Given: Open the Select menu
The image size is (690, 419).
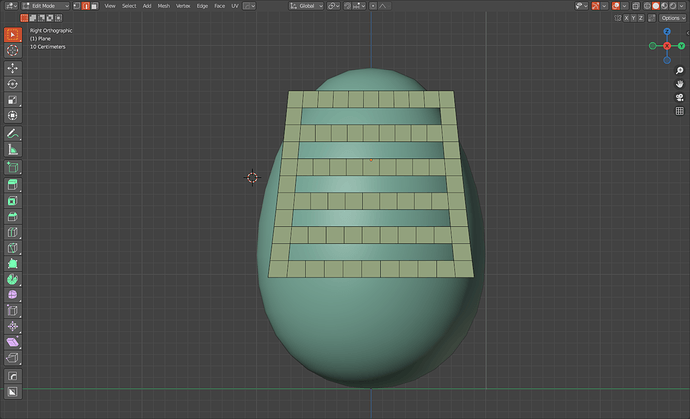Looking at the screenshot, I should point(129,6).
